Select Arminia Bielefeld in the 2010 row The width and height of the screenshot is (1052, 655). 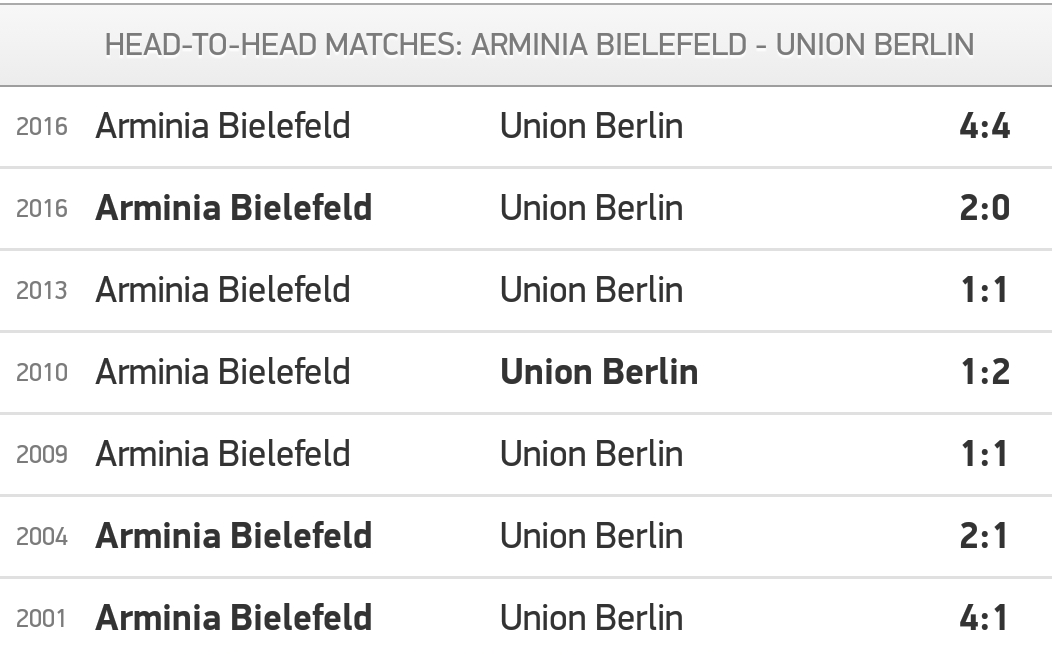223,372
